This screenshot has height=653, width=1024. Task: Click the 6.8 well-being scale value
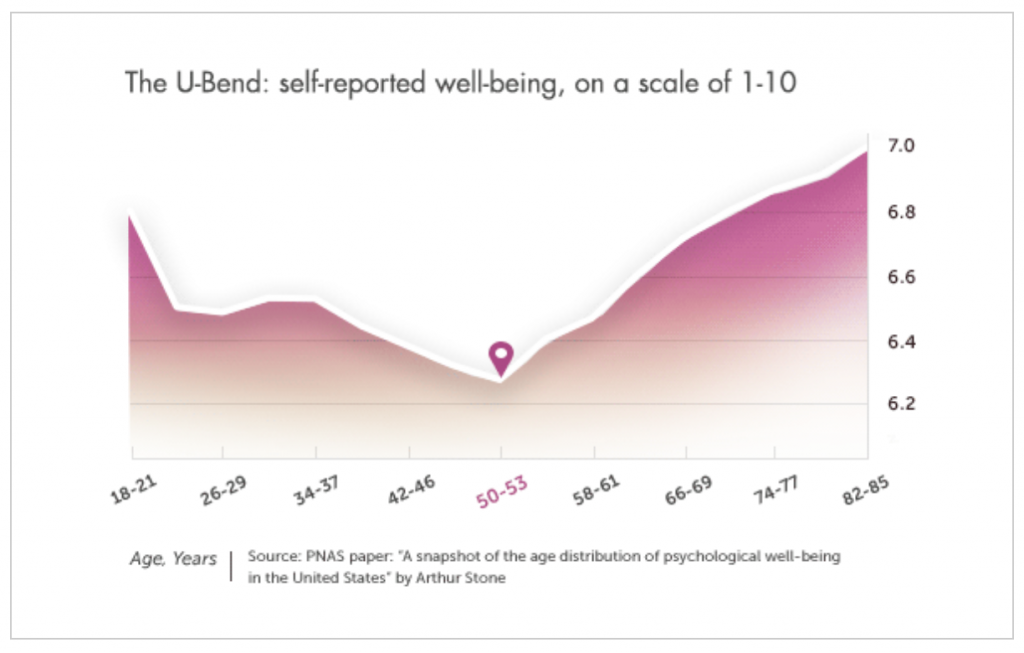click(902, 213)
